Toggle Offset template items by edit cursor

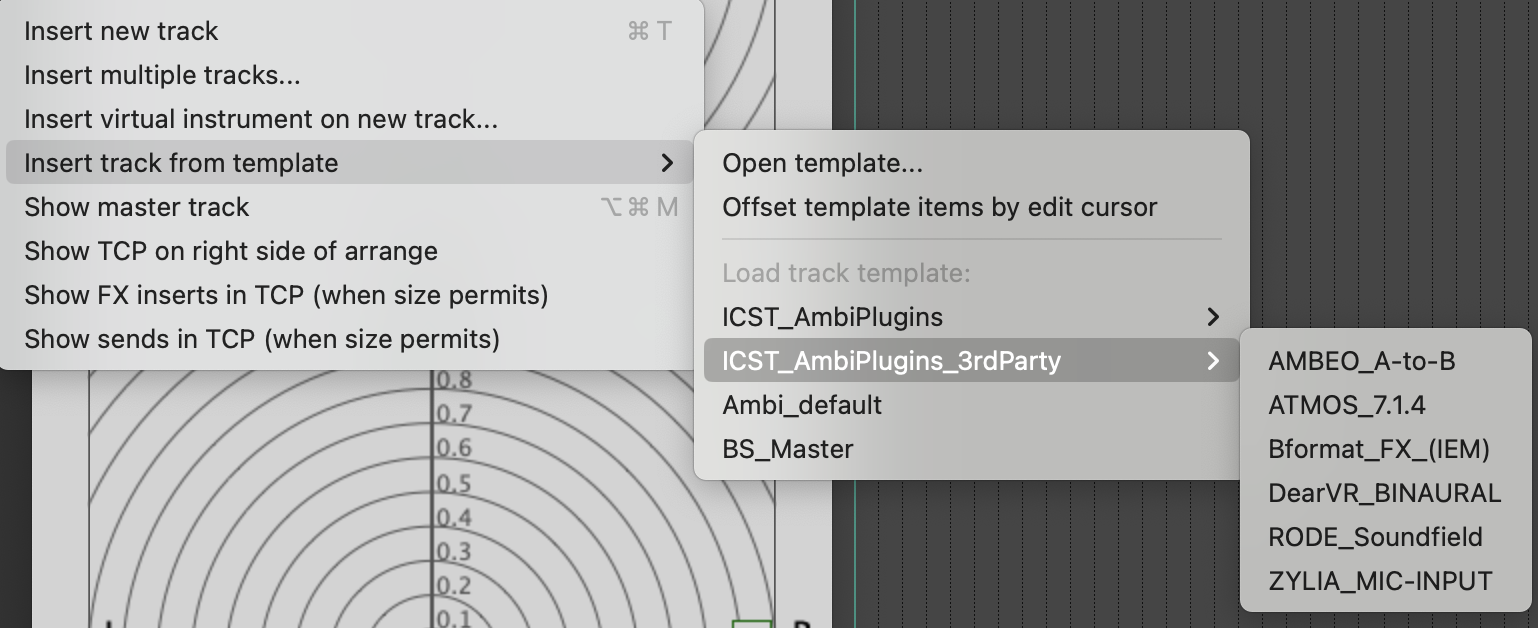click(939, 207)
